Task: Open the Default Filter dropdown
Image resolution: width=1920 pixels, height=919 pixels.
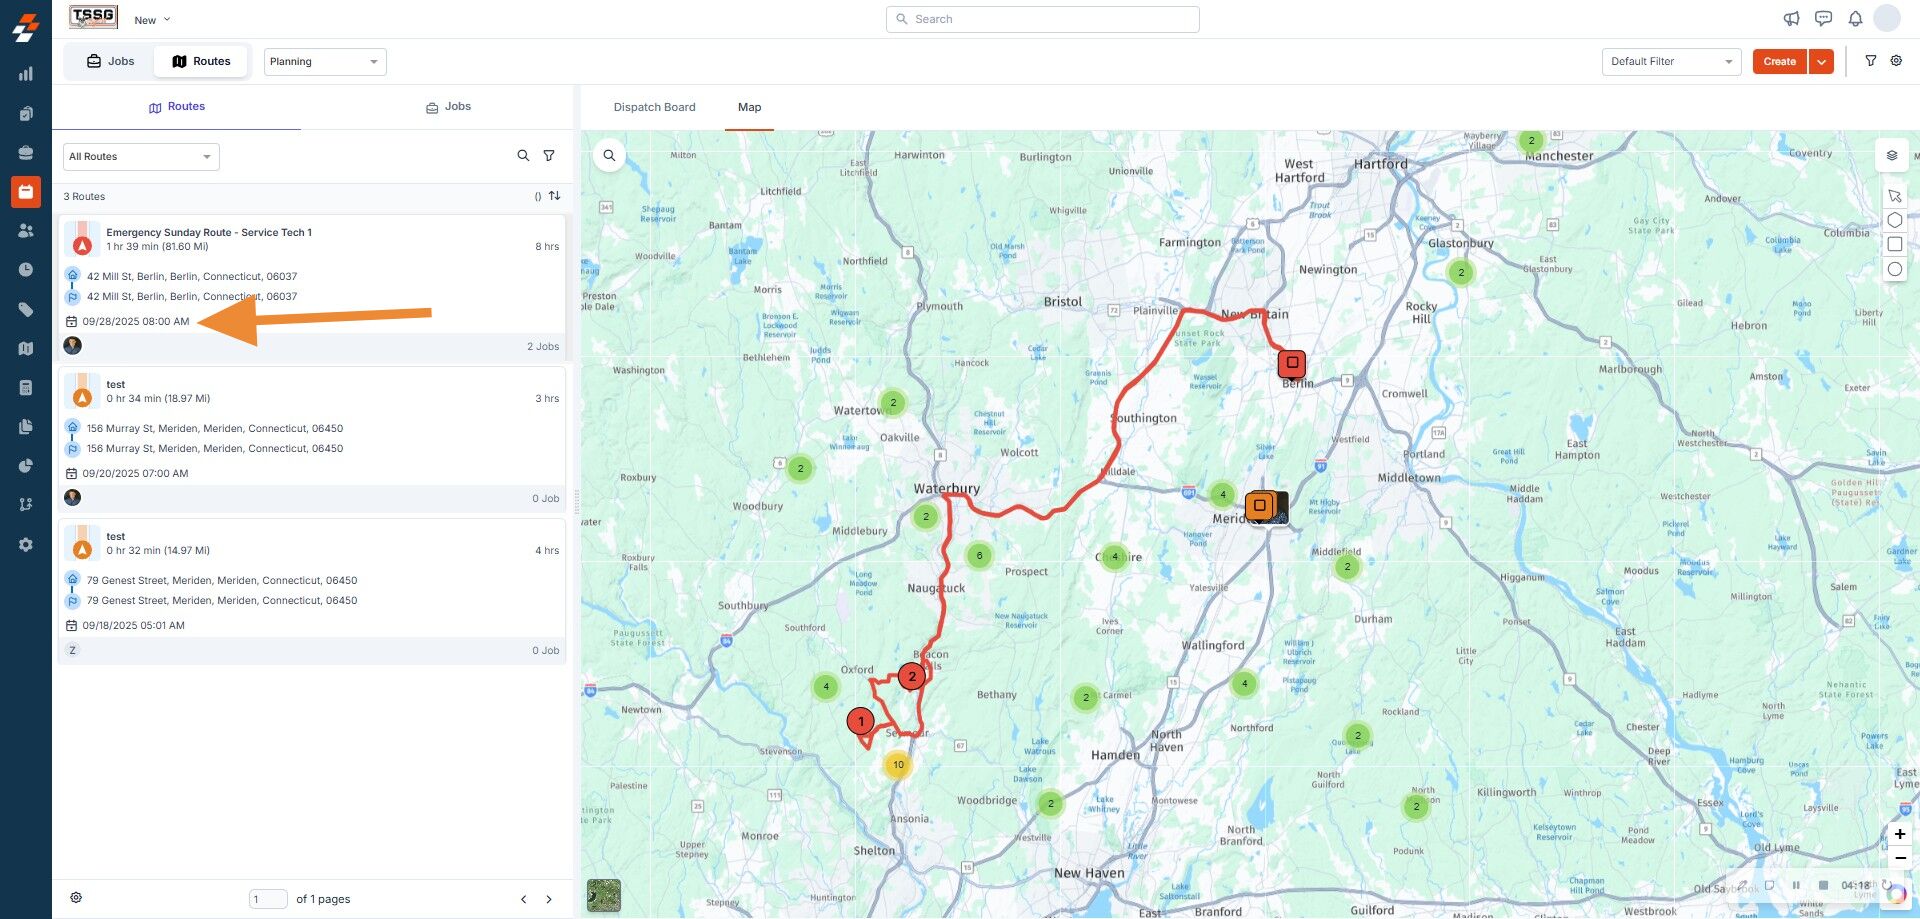Action: point(1671,62)
